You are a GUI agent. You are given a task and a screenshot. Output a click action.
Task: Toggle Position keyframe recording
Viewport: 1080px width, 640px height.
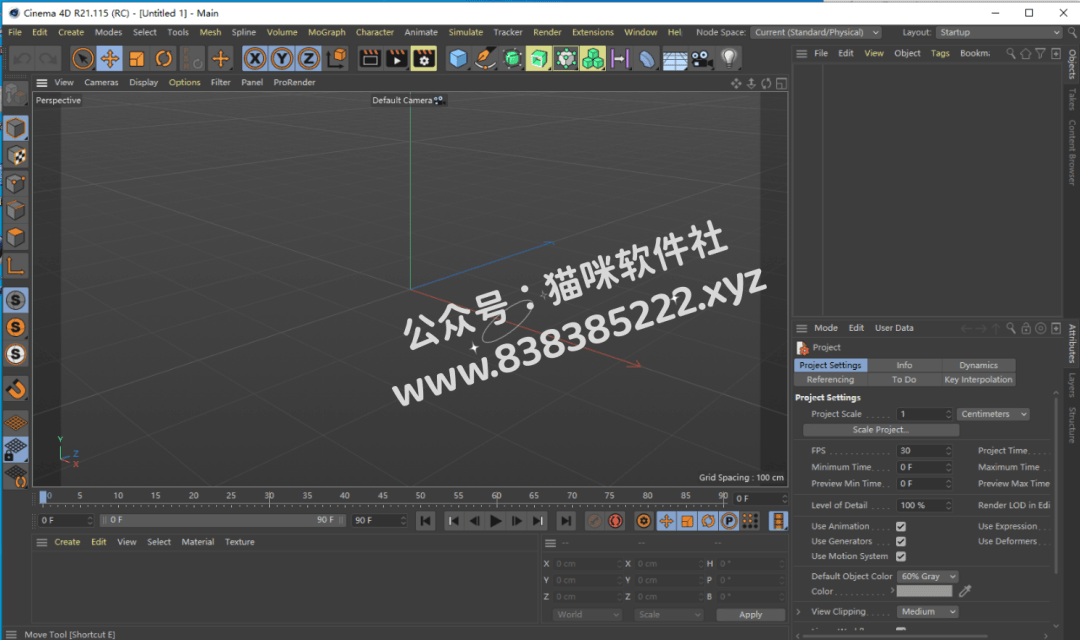pyautogui.click(x=666, y=522)
